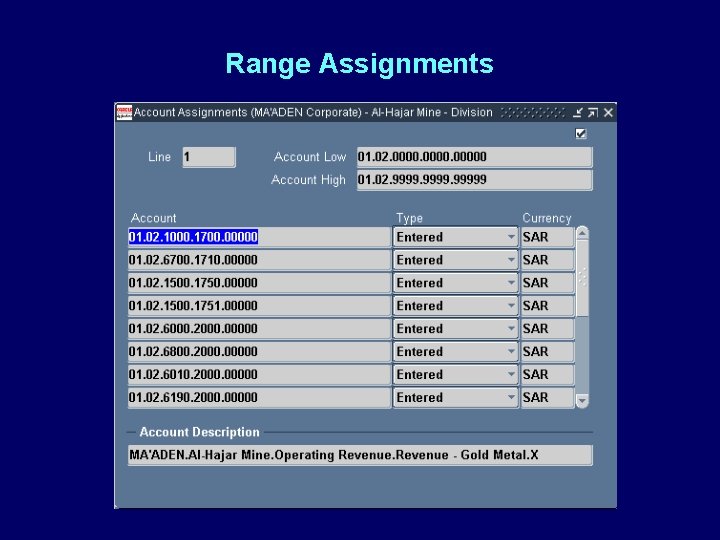The width and height of the screenshot is (720, 540).
Task: Minimize the Account Assignments window
Action: pos(578,112)
